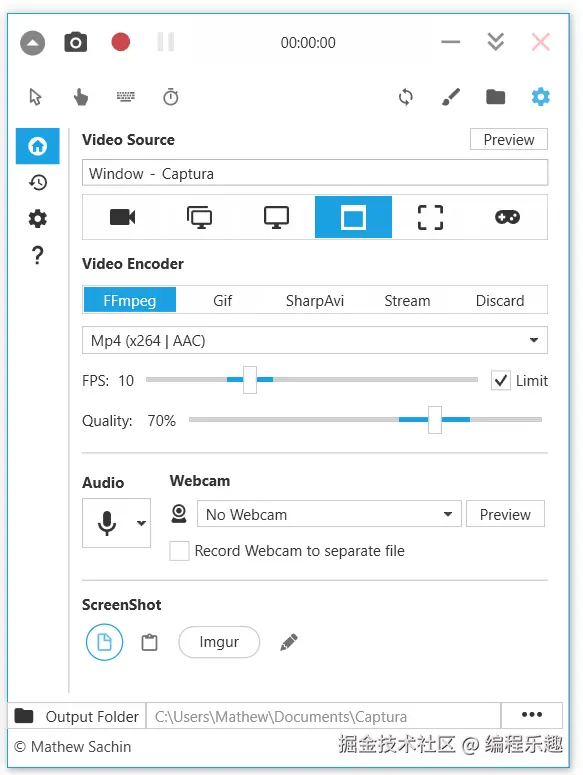Open settings via the blue gear icon
The image size is (583, 775).
click(541, 97)
